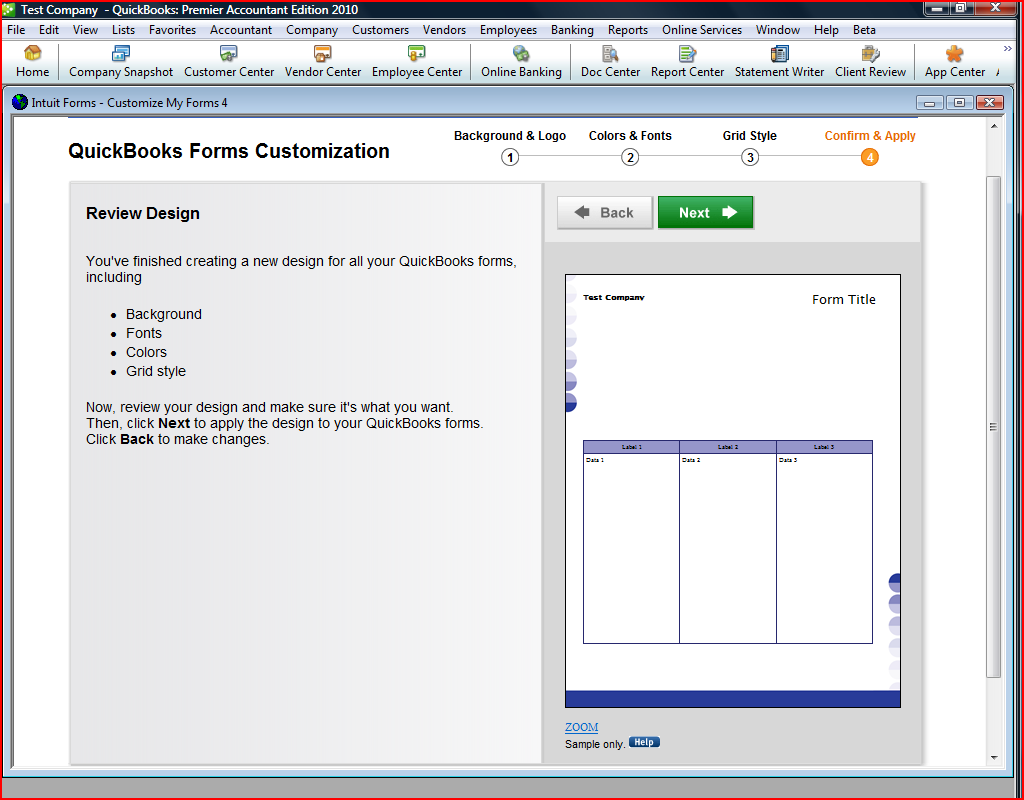
Task: Click the Back button
Action: [x=605, y=212]
